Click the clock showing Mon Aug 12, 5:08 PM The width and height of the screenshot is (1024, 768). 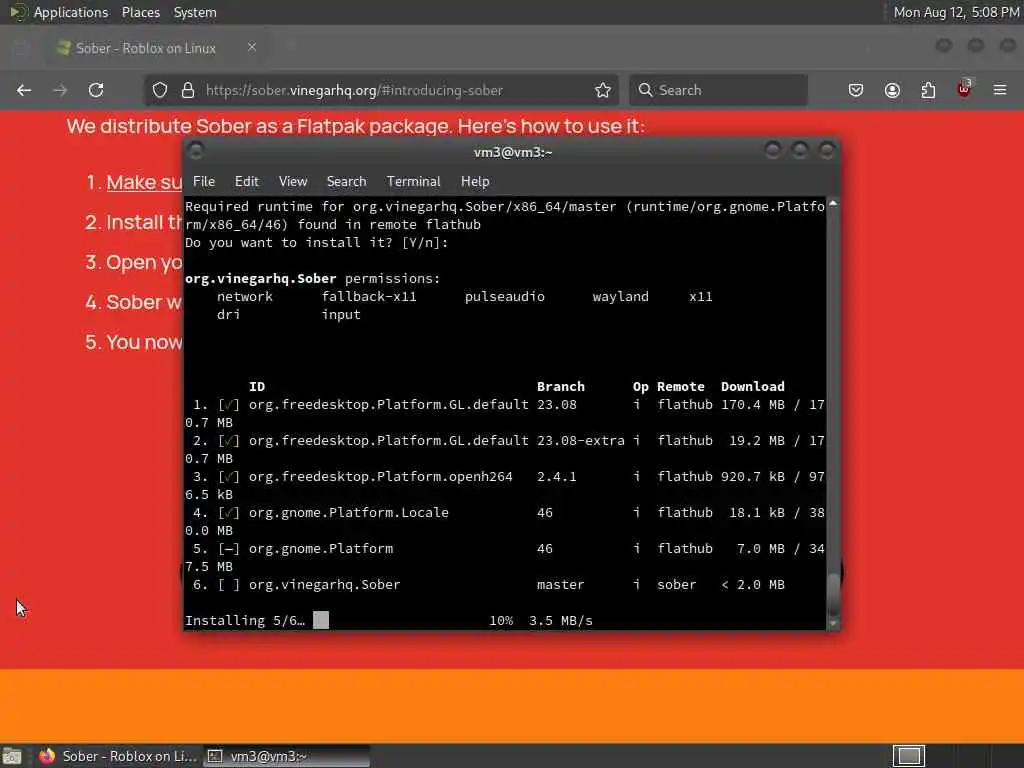956,12
